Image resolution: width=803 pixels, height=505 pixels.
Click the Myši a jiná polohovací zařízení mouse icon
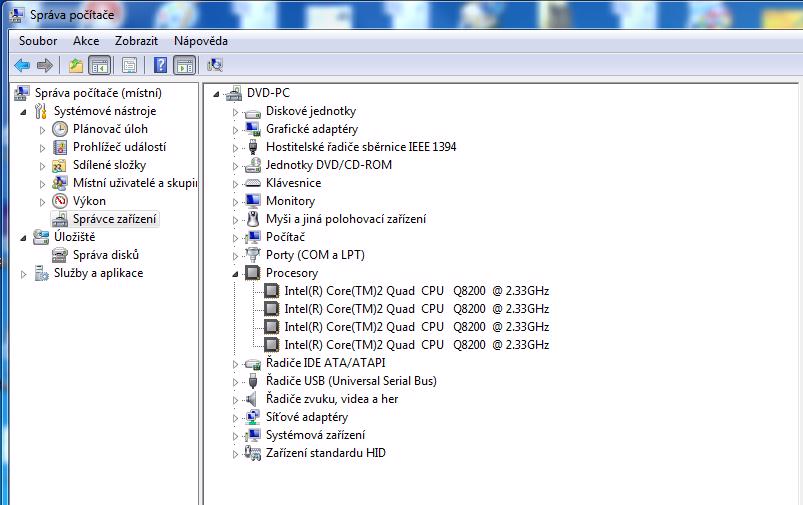point(252,219)
